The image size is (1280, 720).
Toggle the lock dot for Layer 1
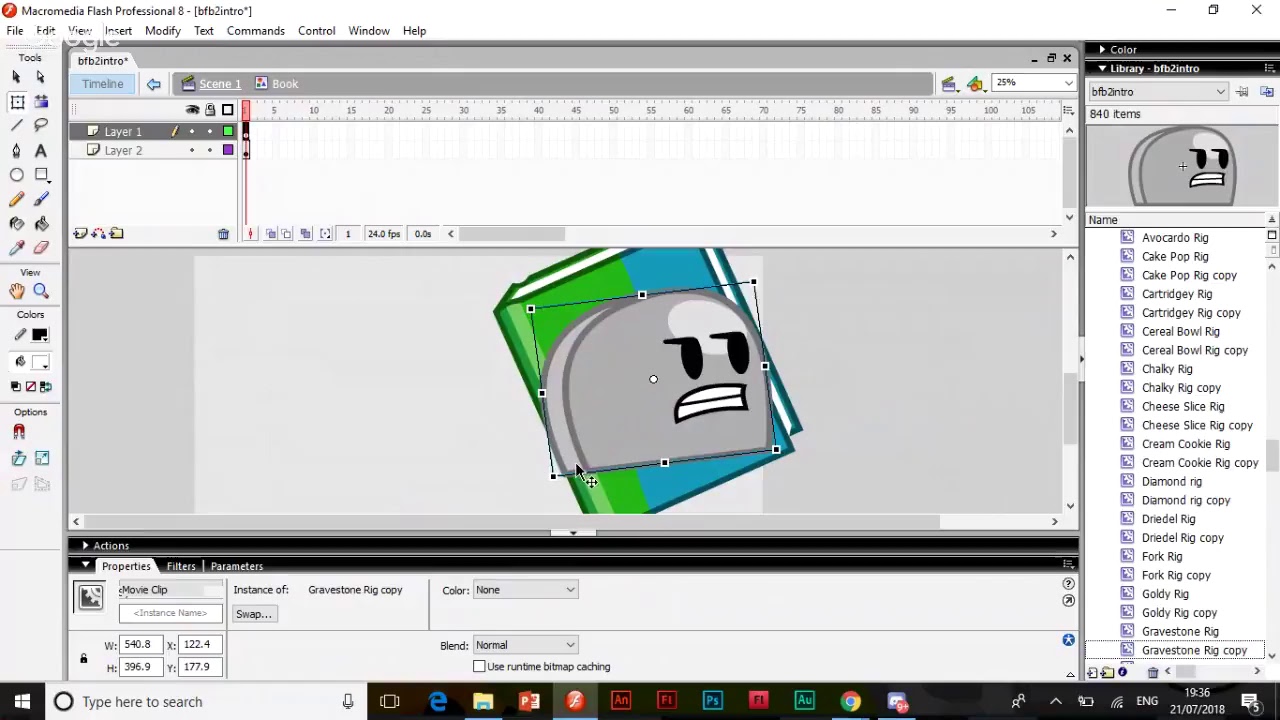210,132
